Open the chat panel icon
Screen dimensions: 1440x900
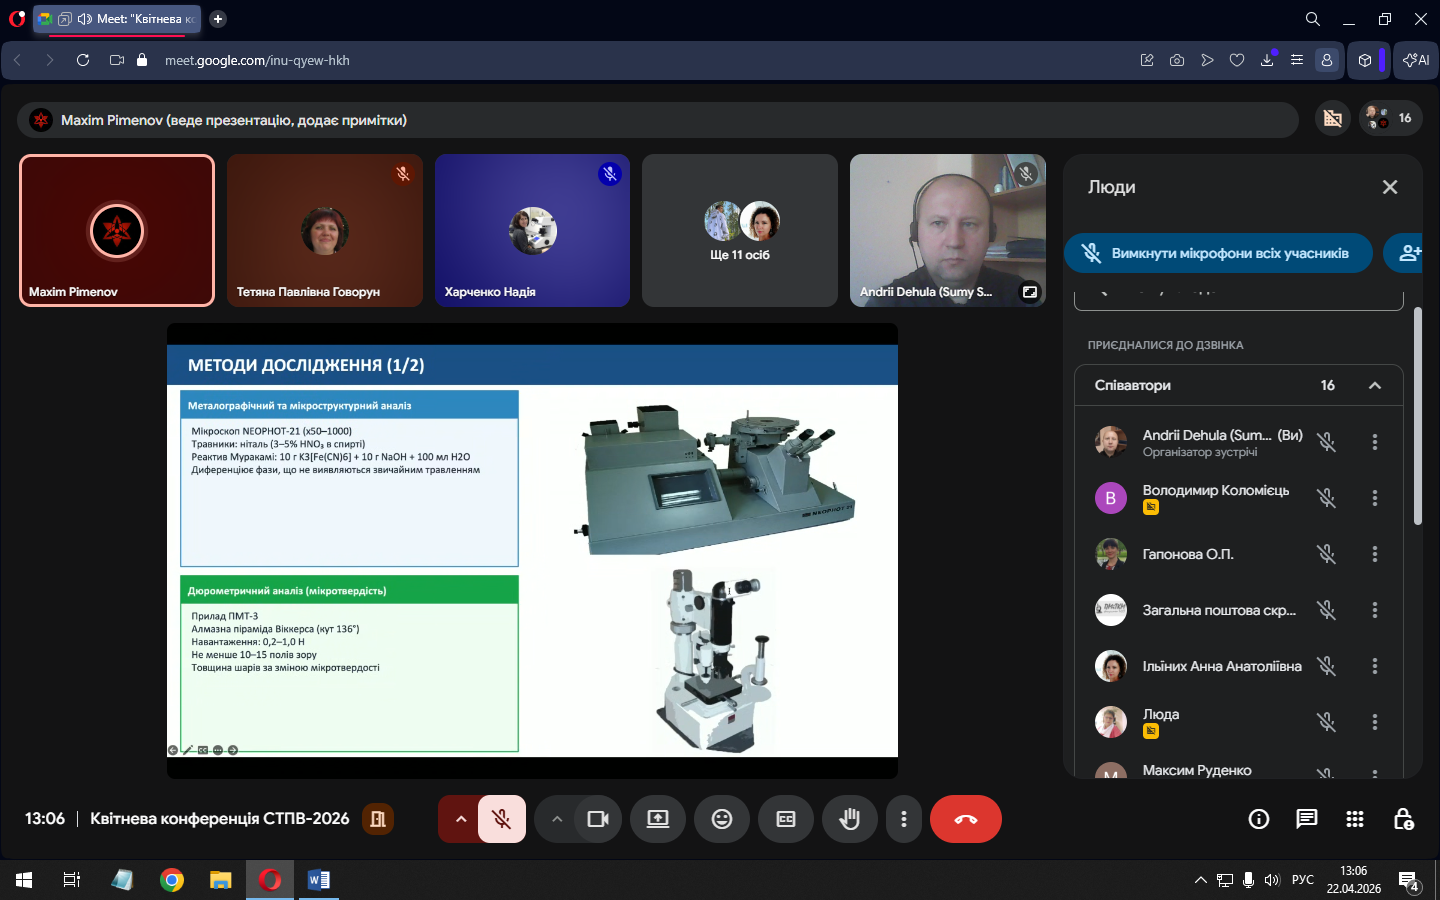tap(1306, 819)
